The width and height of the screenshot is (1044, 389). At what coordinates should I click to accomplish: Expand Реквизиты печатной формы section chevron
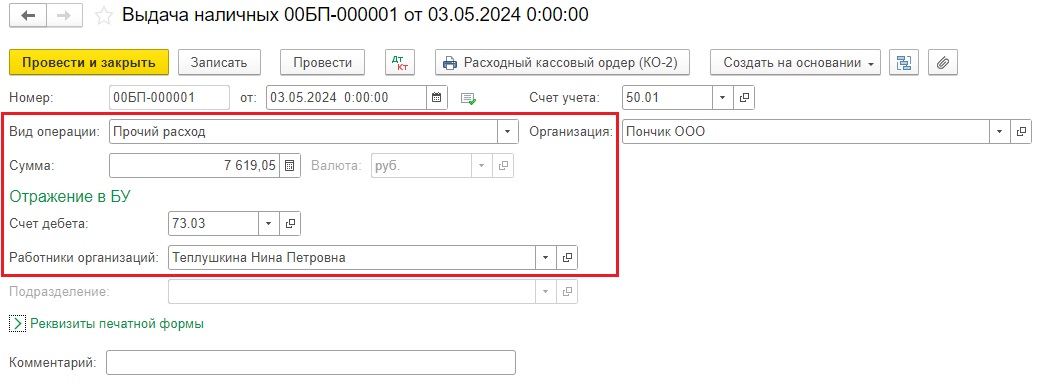[x=17, y=324]
